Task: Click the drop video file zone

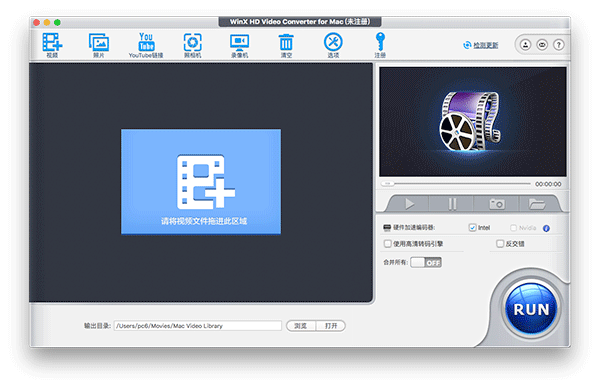Action: tap(201, 181)
